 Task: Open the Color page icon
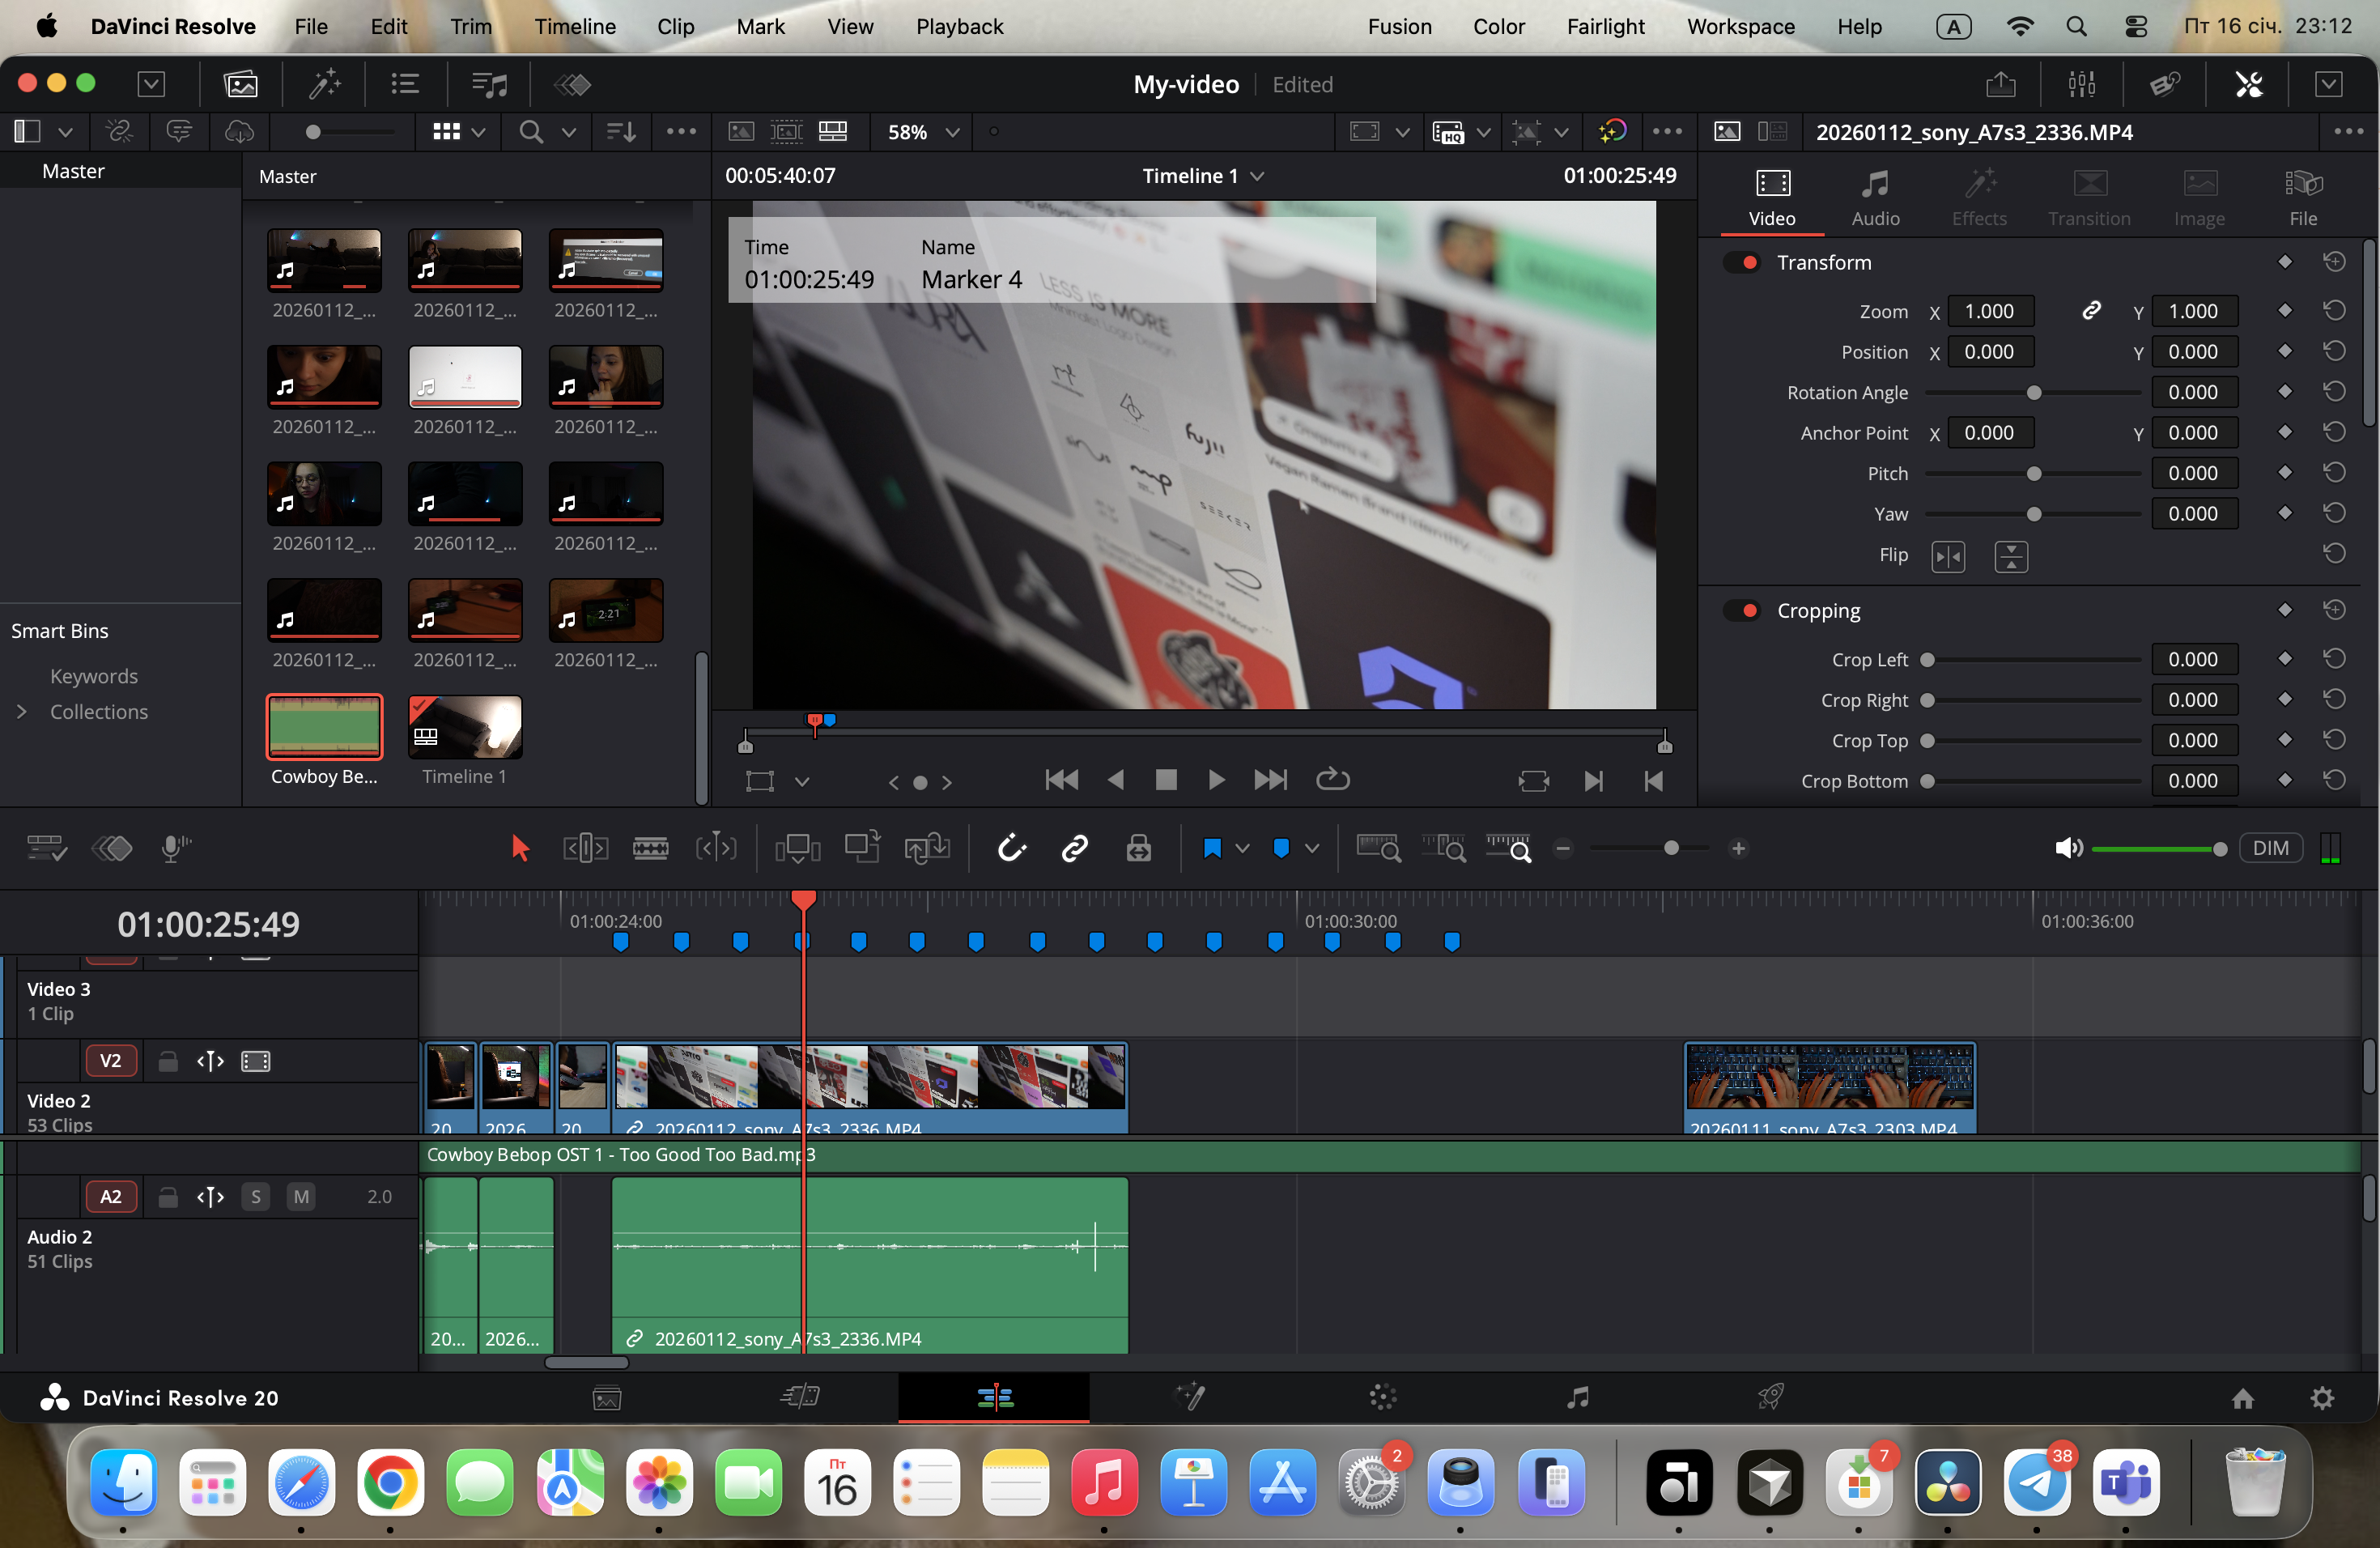[x=1383, y=1397]
